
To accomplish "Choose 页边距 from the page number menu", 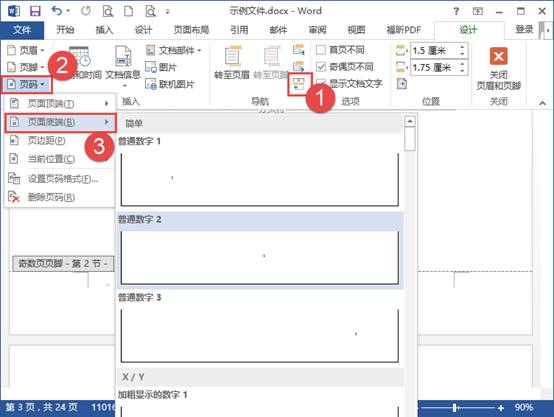I will point(60,141).
